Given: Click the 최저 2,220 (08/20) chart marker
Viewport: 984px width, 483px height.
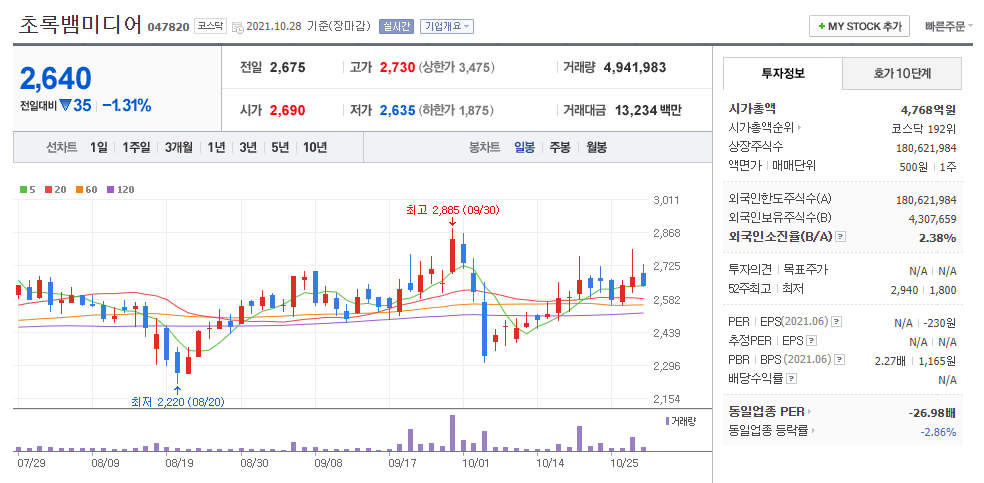Looking at the screenshot, I should 177,401.
